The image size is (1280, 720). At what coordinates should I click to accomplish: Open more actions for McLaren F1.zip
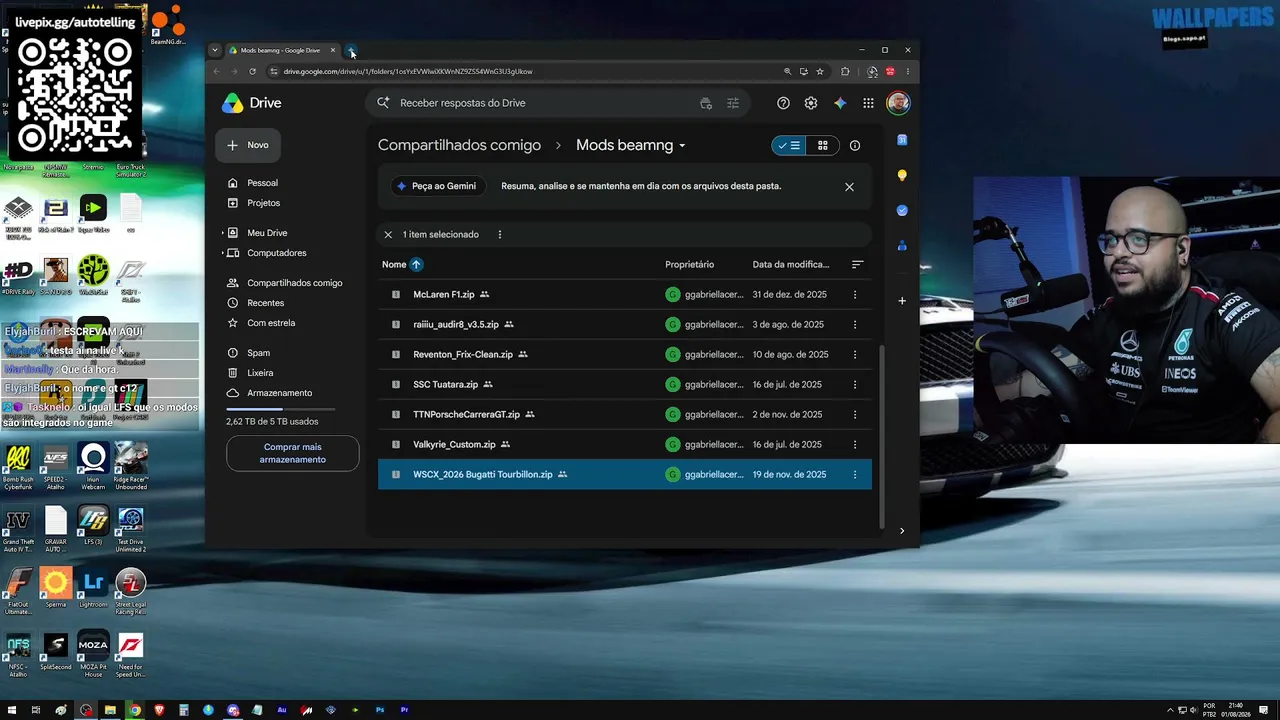(x=855, y=294)
